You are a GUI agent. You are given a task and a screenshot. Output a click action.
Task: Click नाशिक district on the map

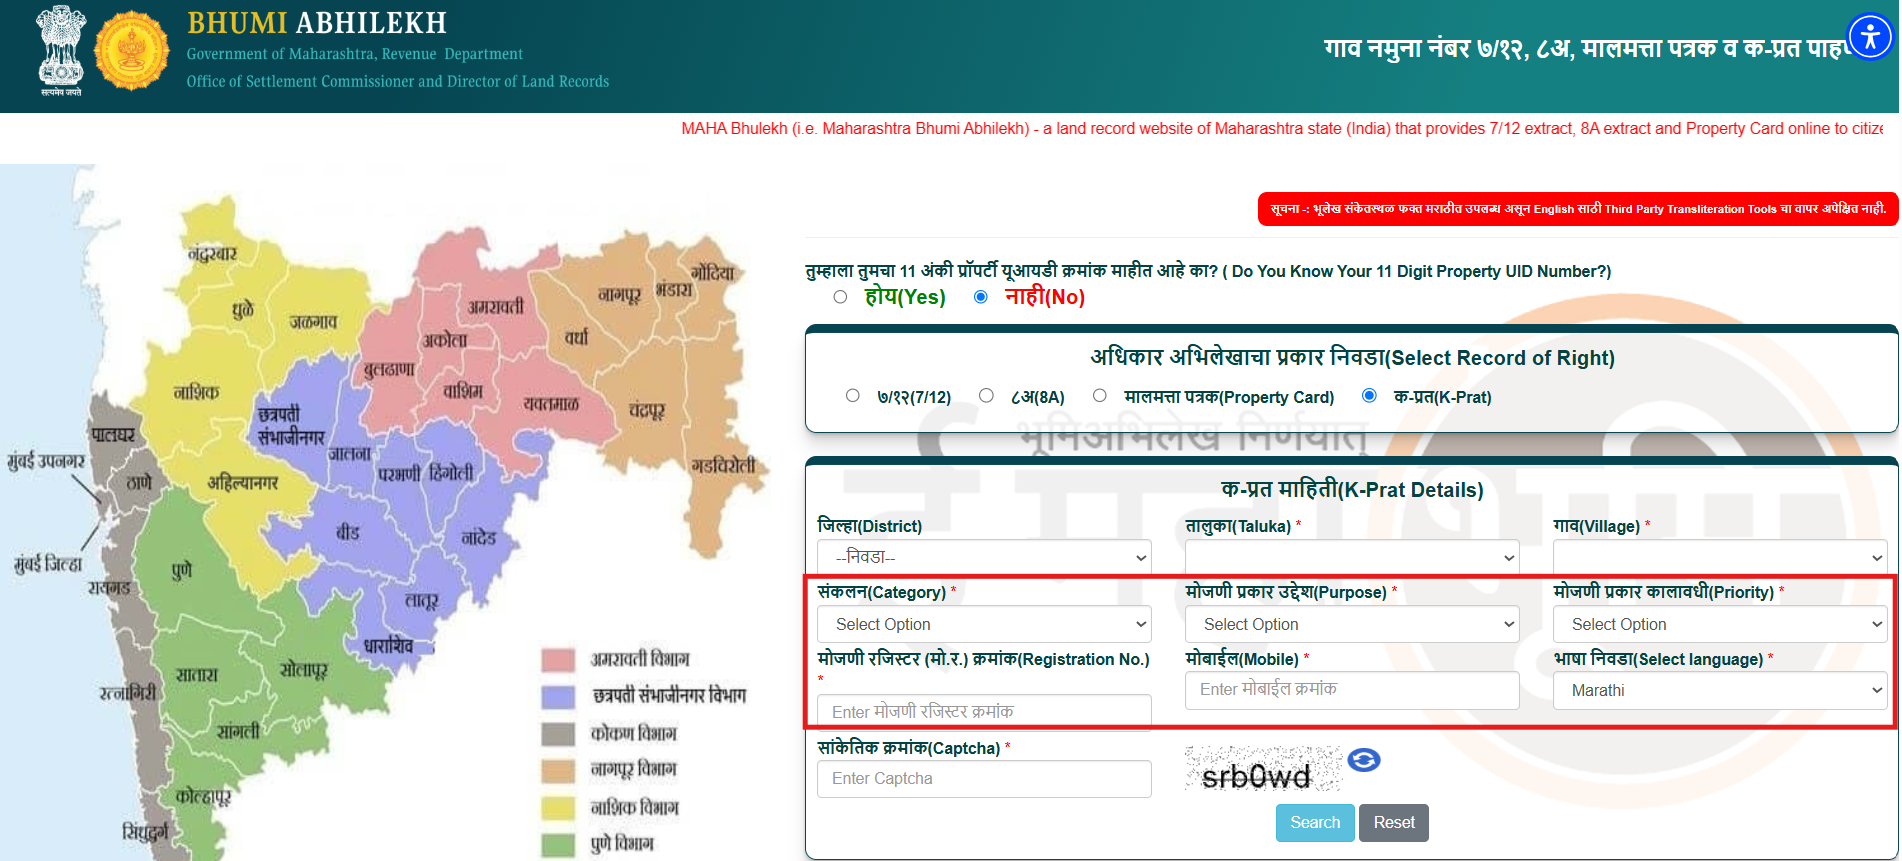point(196,392)
